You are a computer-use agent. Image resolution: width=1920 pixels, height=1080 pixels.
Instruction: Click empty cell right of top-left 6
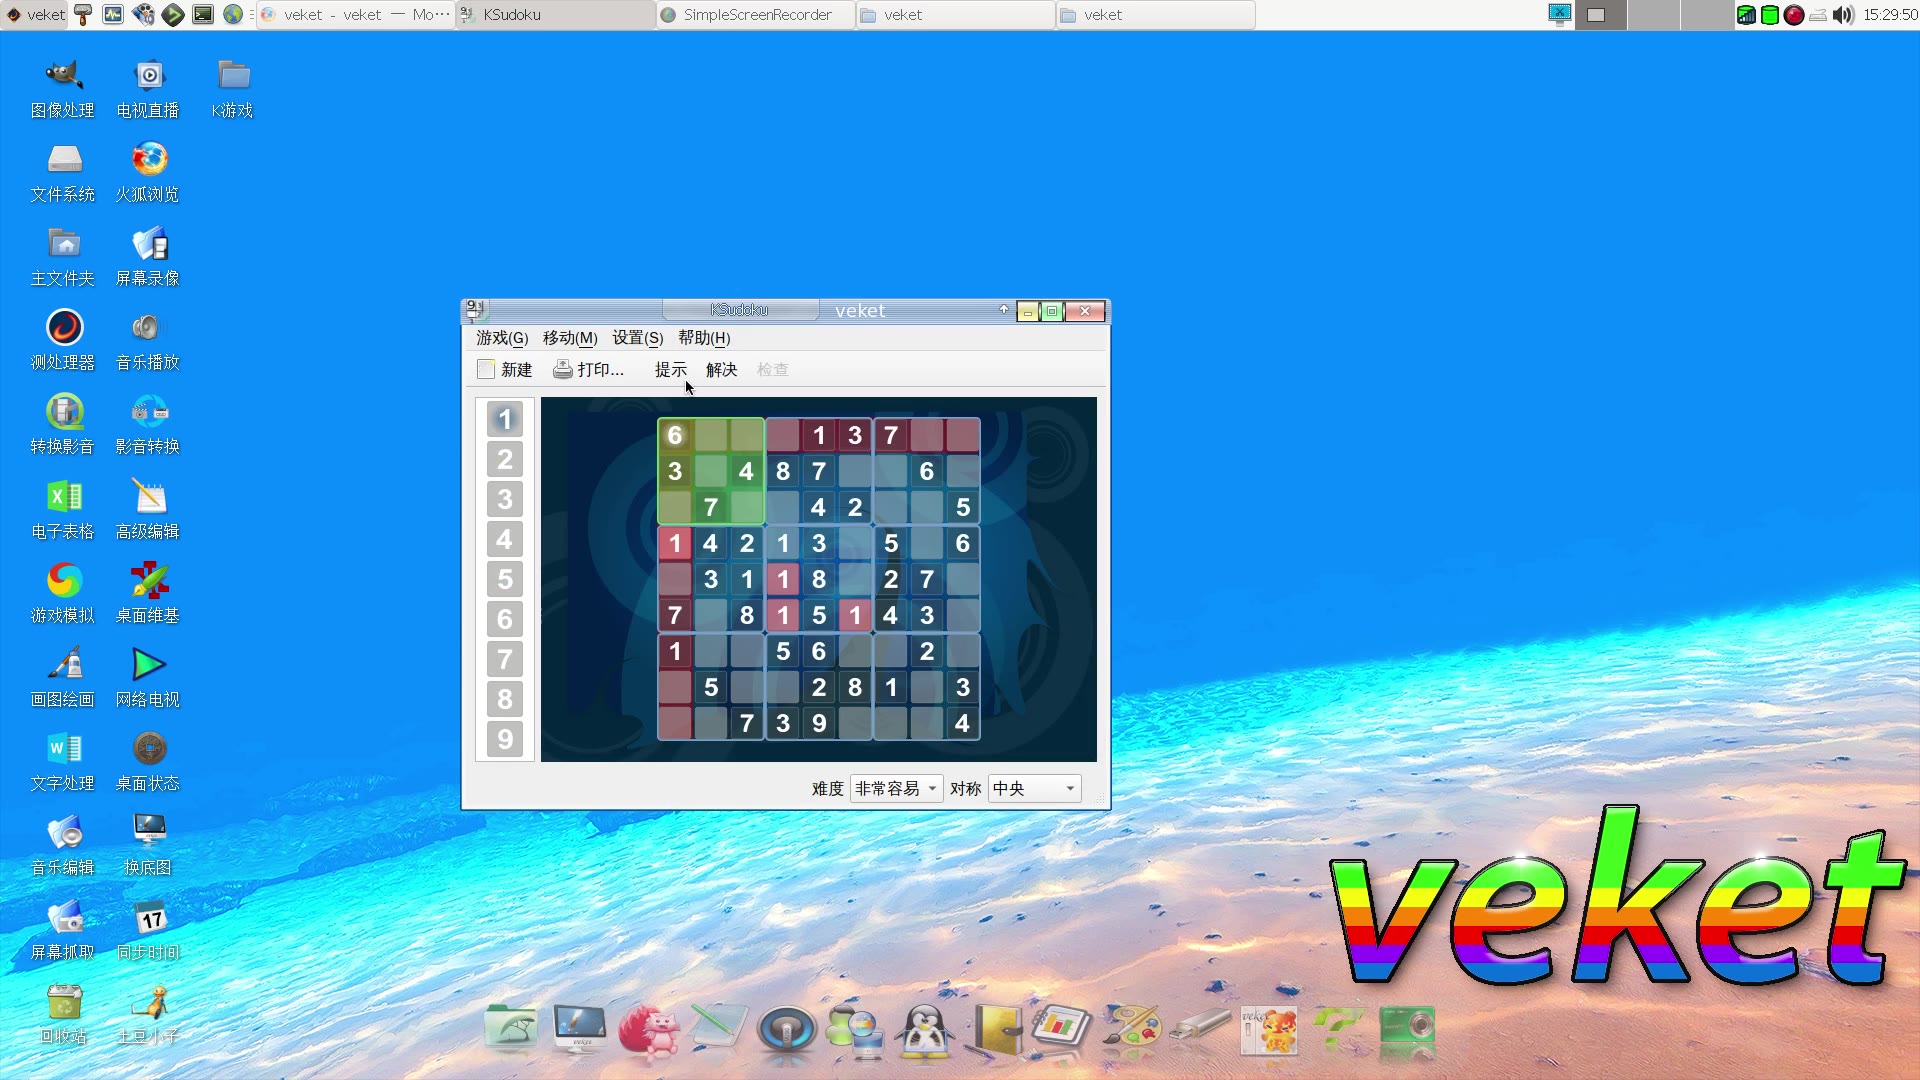[711, 435]
